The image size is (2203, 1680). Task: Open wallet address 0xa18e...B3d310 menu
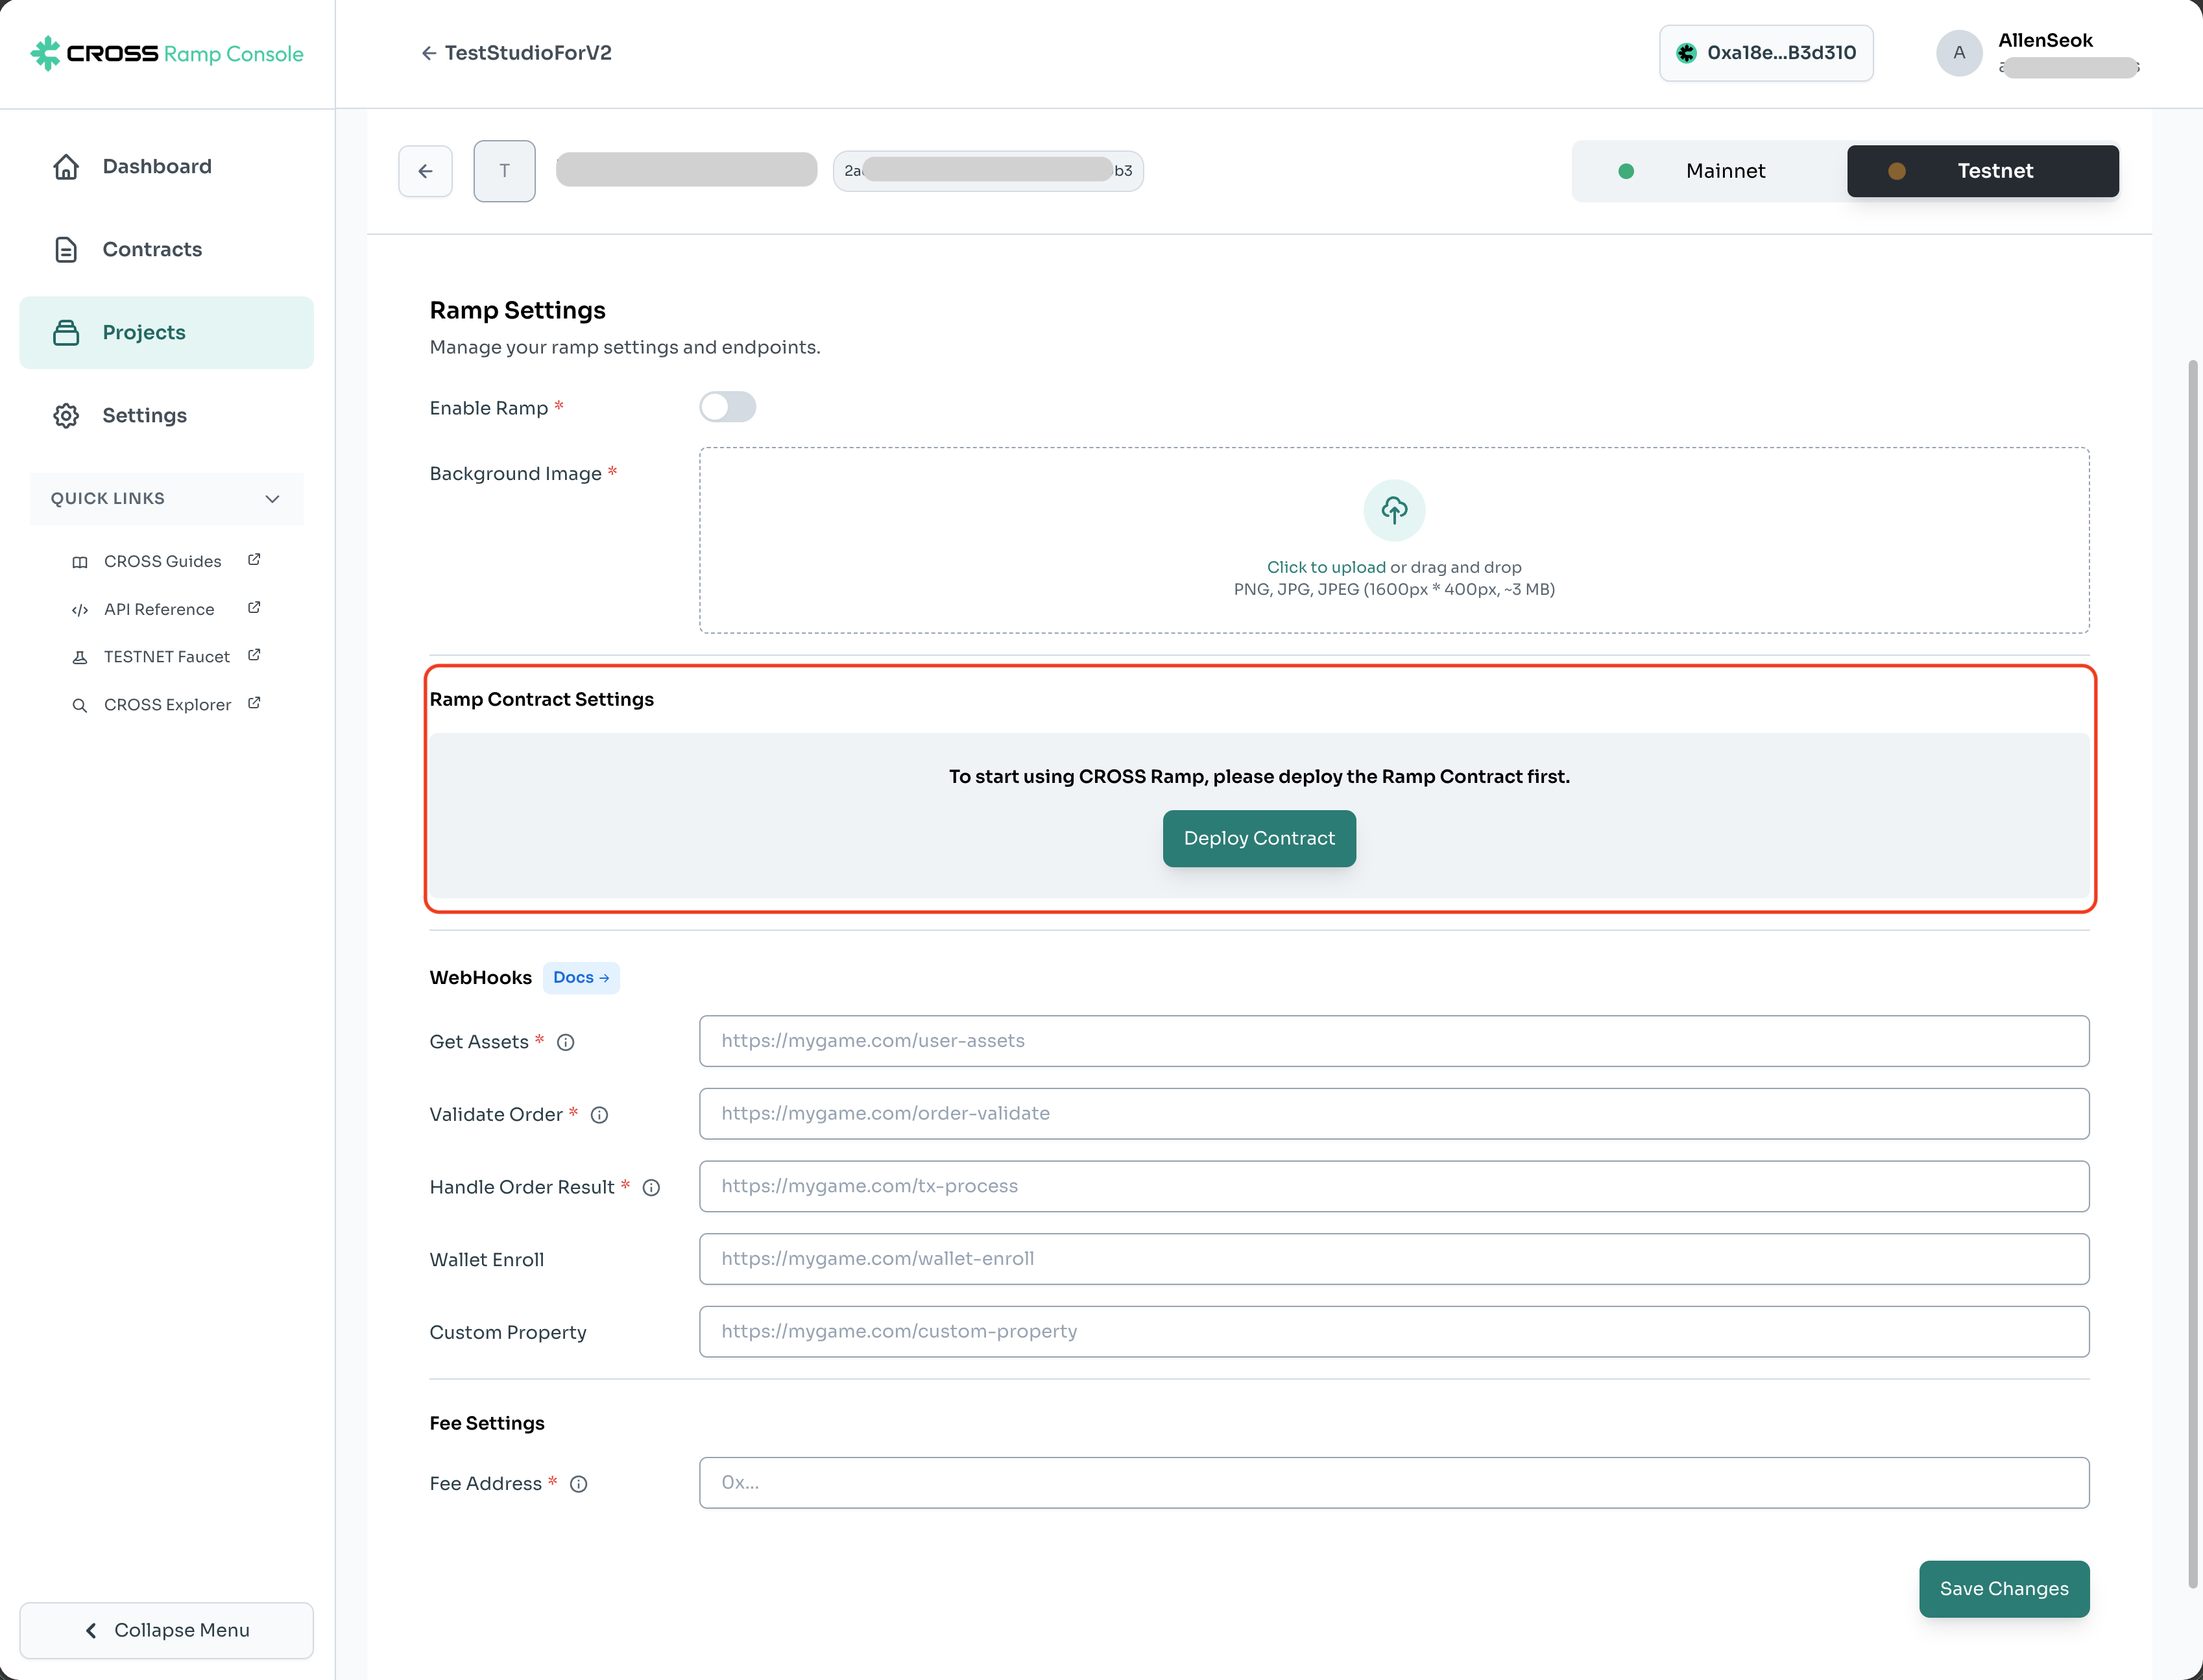tap(1765, 53)
